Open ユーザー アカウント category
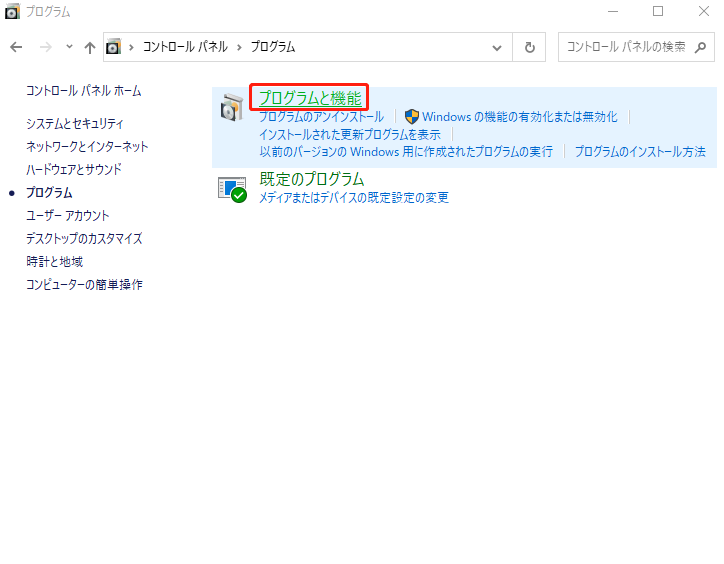724x564 pixels. [68, 216]
